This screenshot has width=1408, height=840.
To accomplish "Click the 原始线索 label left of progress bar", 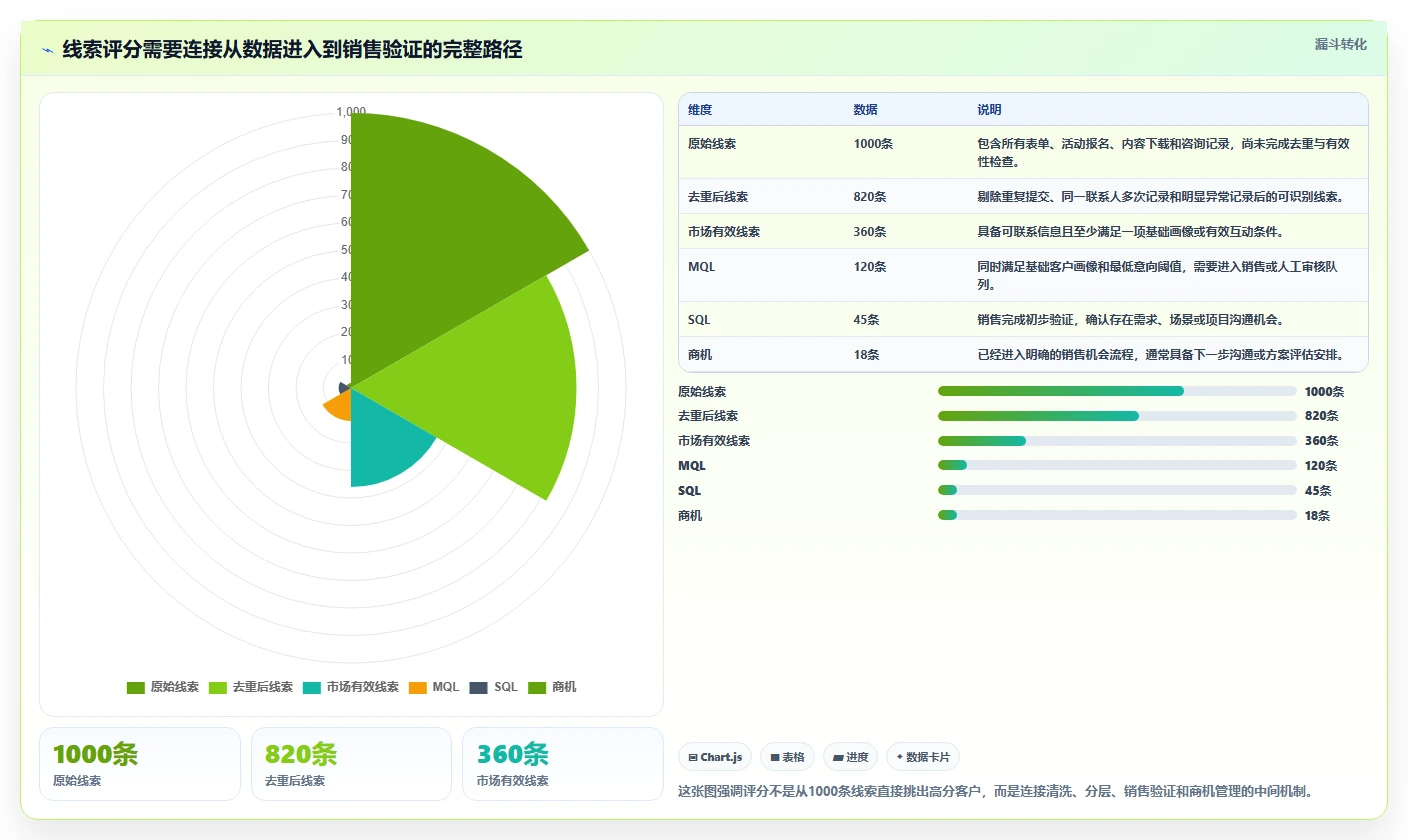I will (x=702, y=392).
